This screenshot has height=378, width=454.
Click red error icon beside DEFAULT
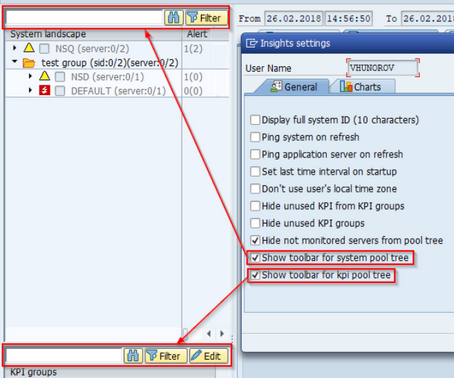45,90
